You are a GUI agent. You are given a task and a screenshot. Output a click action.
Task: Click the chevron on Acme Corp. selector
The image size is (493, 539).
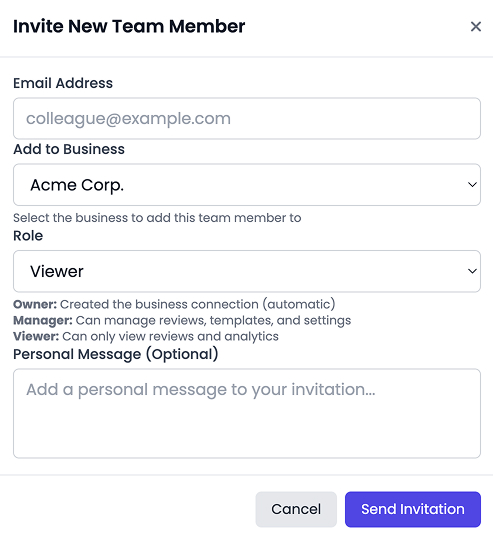pos(472,185)
